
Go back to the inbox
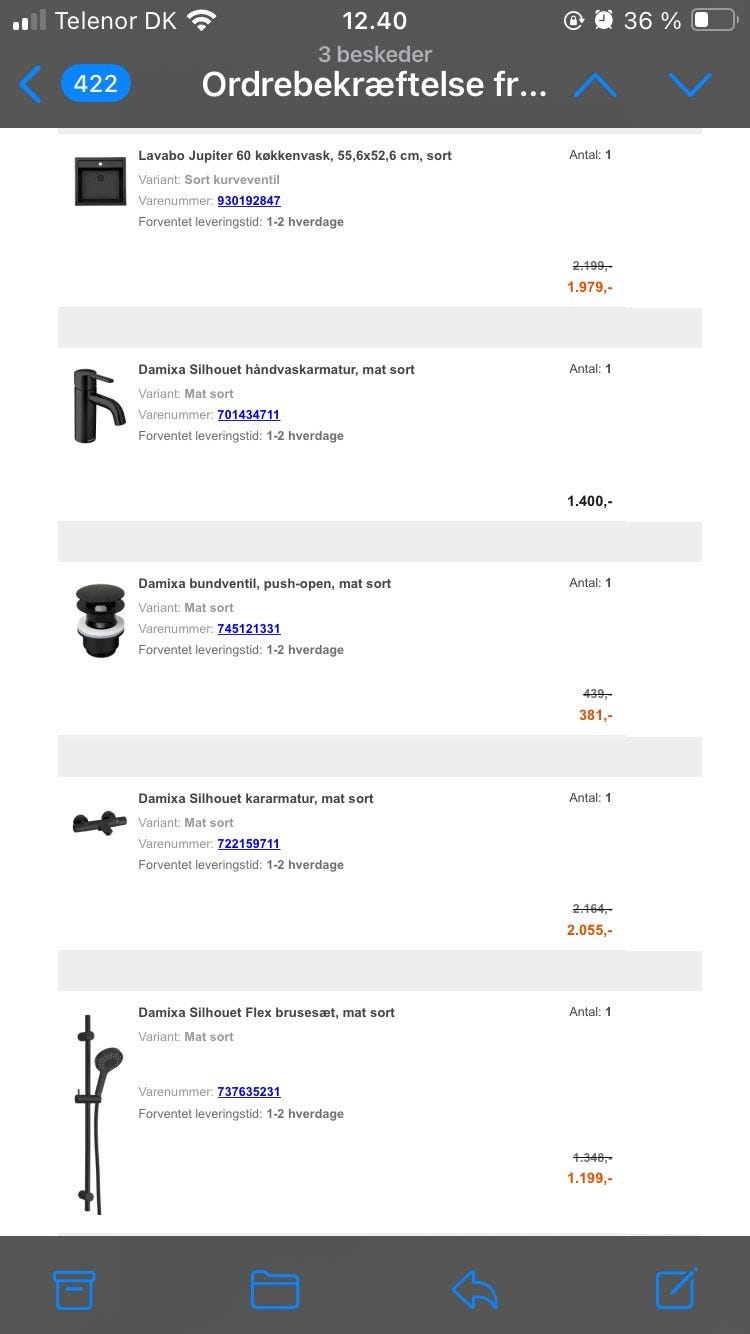click(x=31, y=85)
